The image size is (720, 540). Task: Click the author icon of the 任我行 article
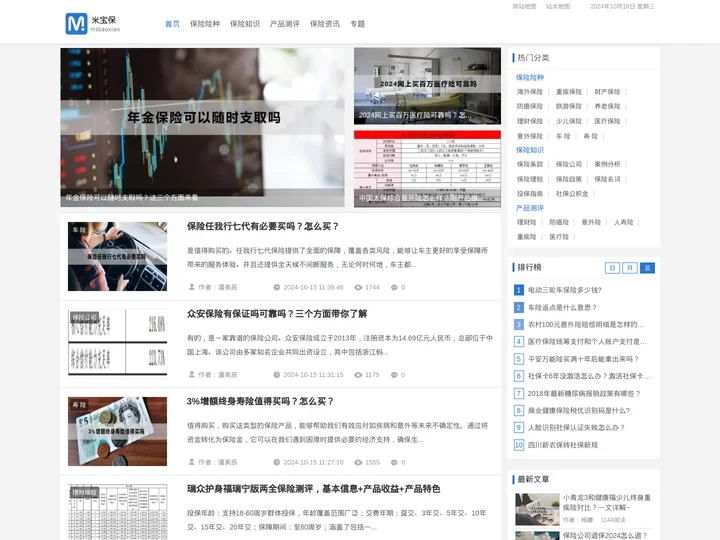(191, 287)
